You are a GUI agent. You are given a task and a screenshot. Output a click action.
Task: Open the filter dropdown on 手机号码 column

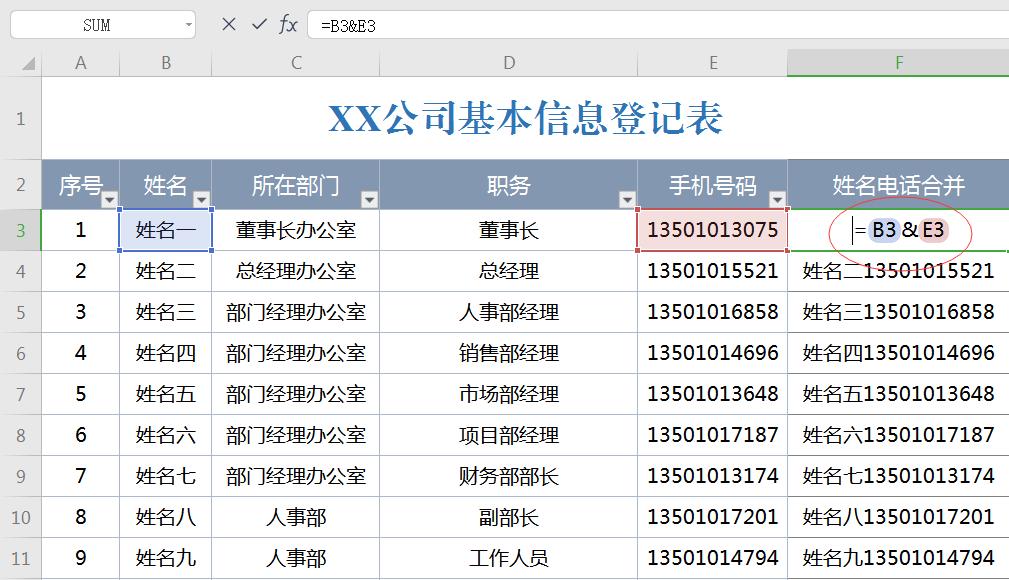(x=777, y=199)
